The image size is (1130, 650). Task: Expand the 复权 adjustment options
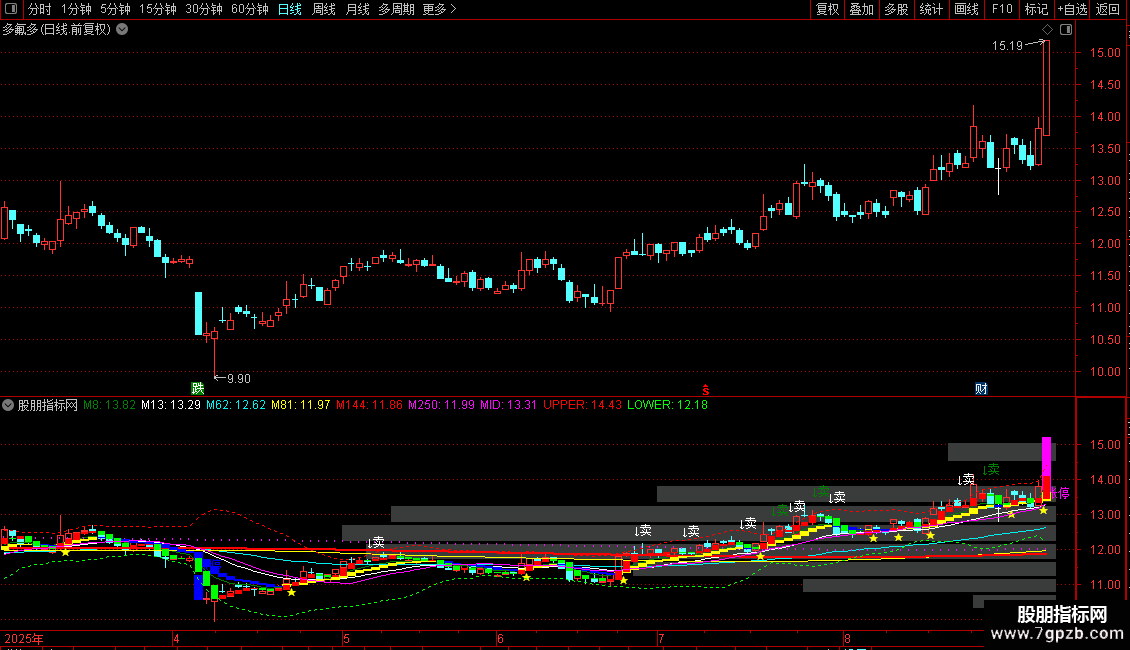(x=827, y=9)
